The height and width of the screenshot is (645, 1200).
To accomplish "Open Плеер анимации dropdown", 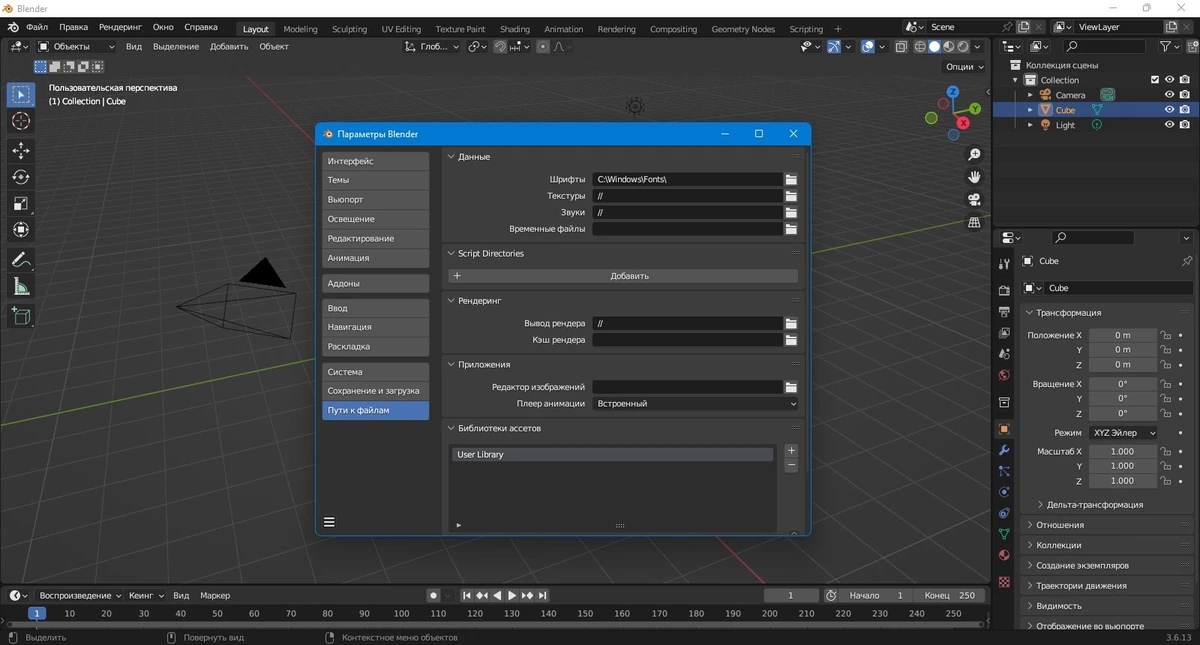I will pyautogui.click(x=695, y=404).
